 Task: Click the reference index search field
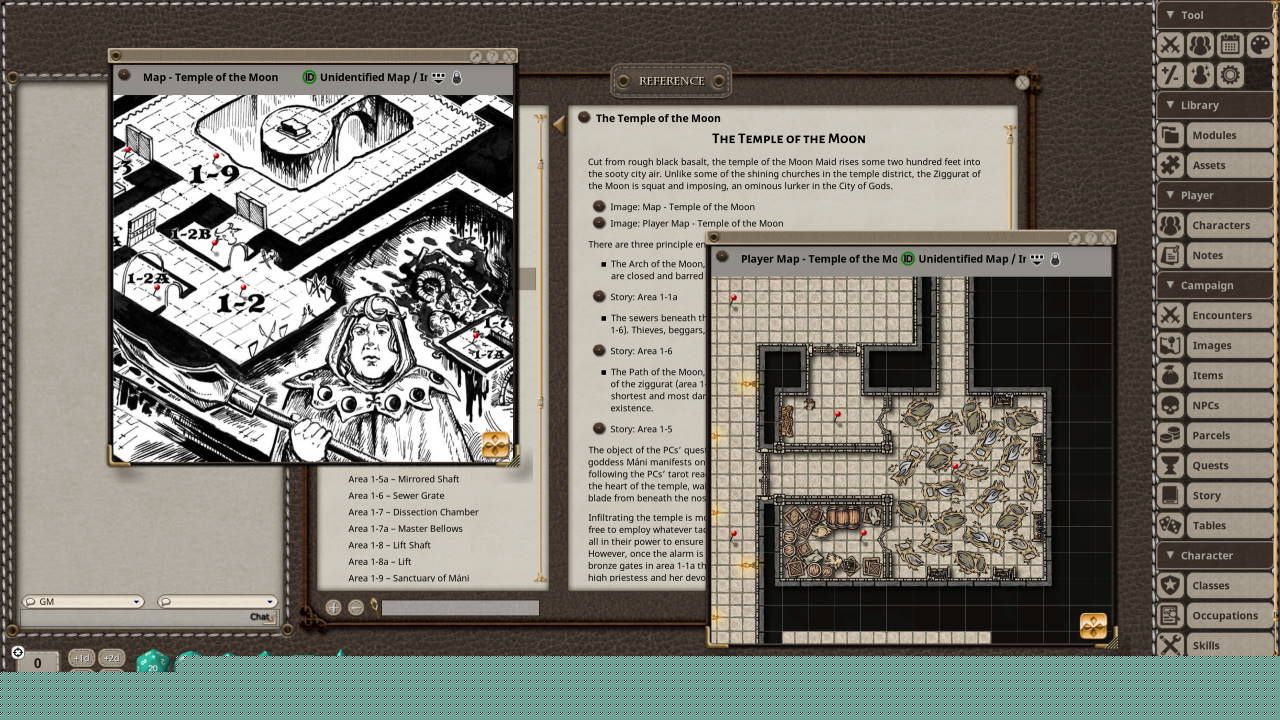coord(460,607)
